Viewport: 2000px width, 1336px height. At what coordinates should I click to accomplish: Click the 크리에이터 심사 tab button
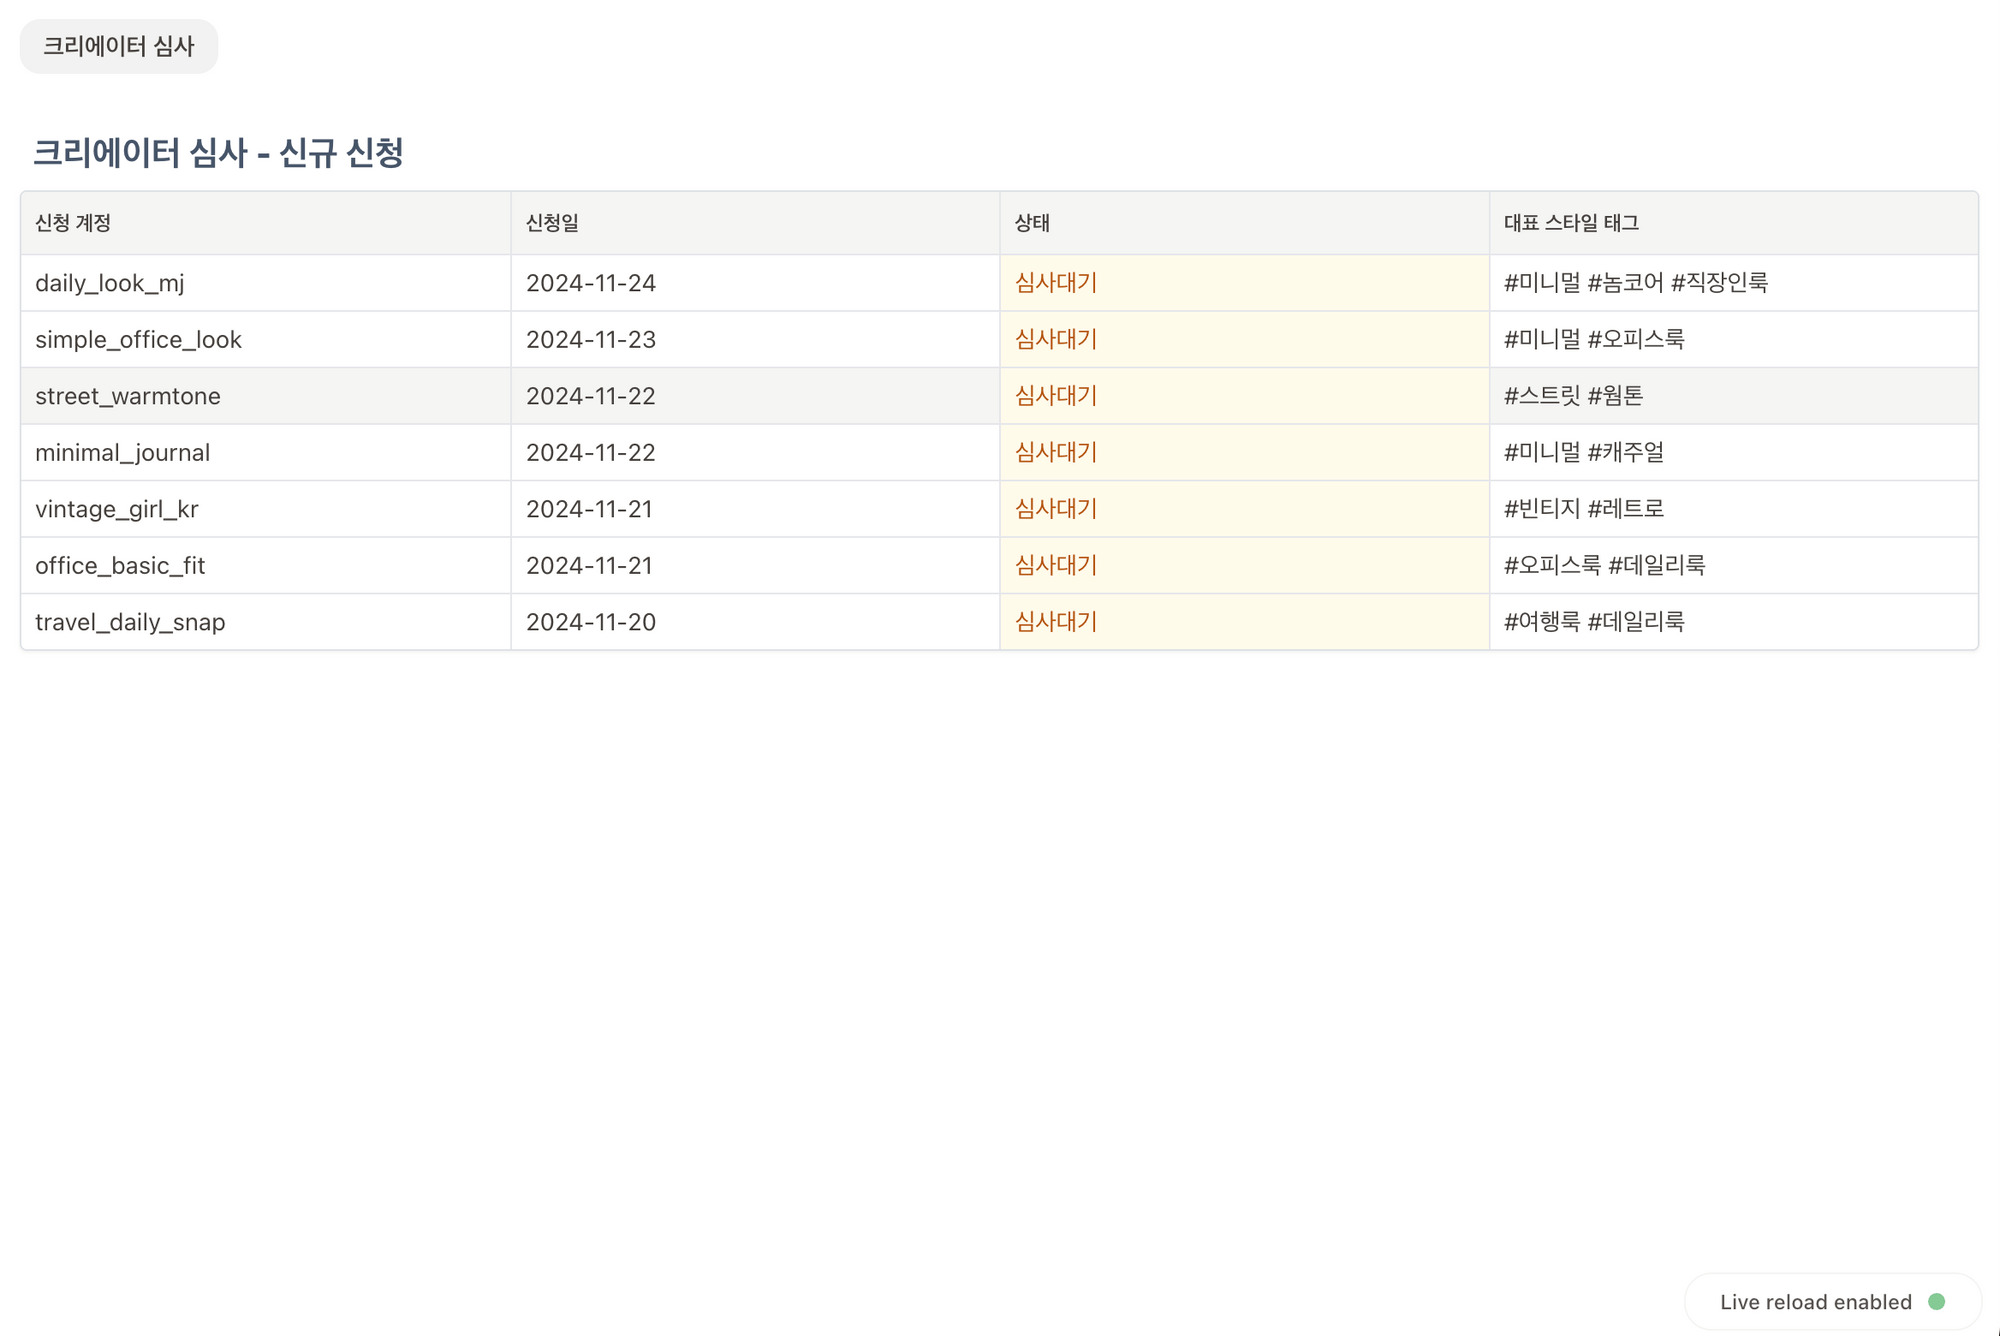(118, 46)
